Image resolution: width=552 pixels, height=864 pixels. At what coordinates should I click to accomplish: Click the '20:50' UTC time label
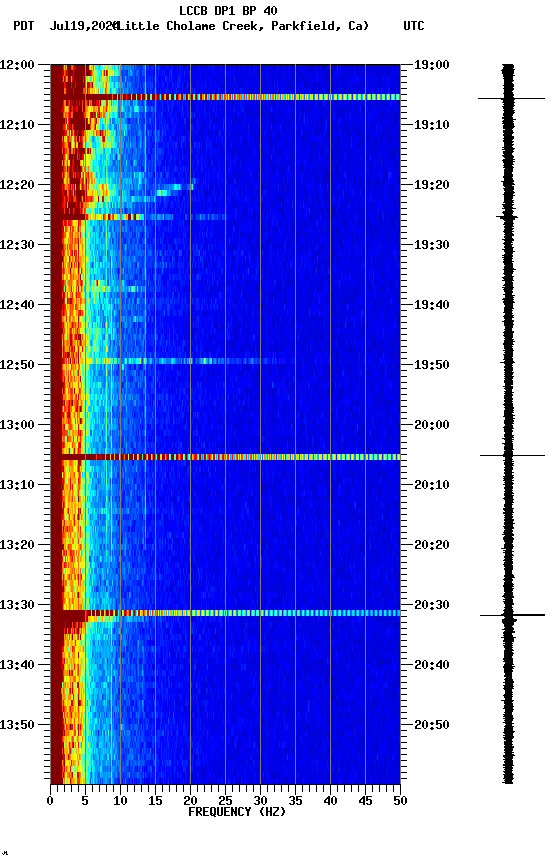(x=432, y=725)
